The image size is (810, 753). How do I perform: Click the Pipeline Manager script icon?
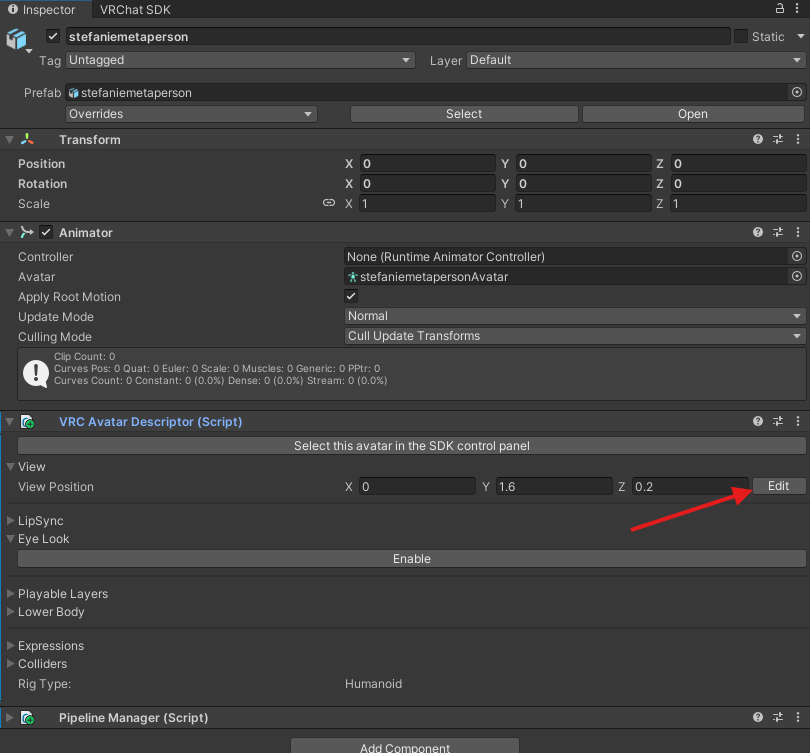coord(28,718)
